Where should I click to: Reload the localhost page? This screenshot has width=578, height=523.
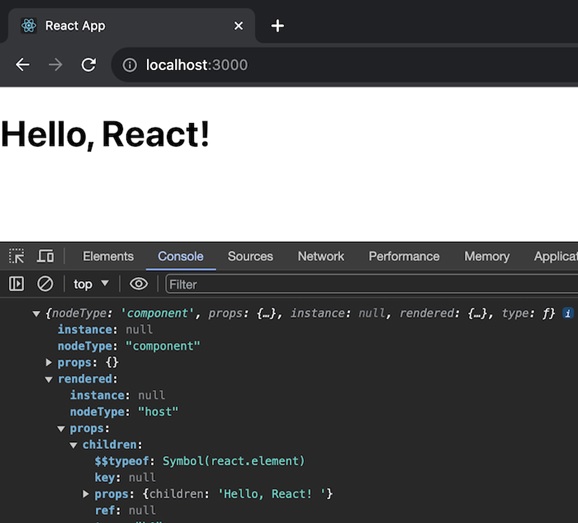88,65
